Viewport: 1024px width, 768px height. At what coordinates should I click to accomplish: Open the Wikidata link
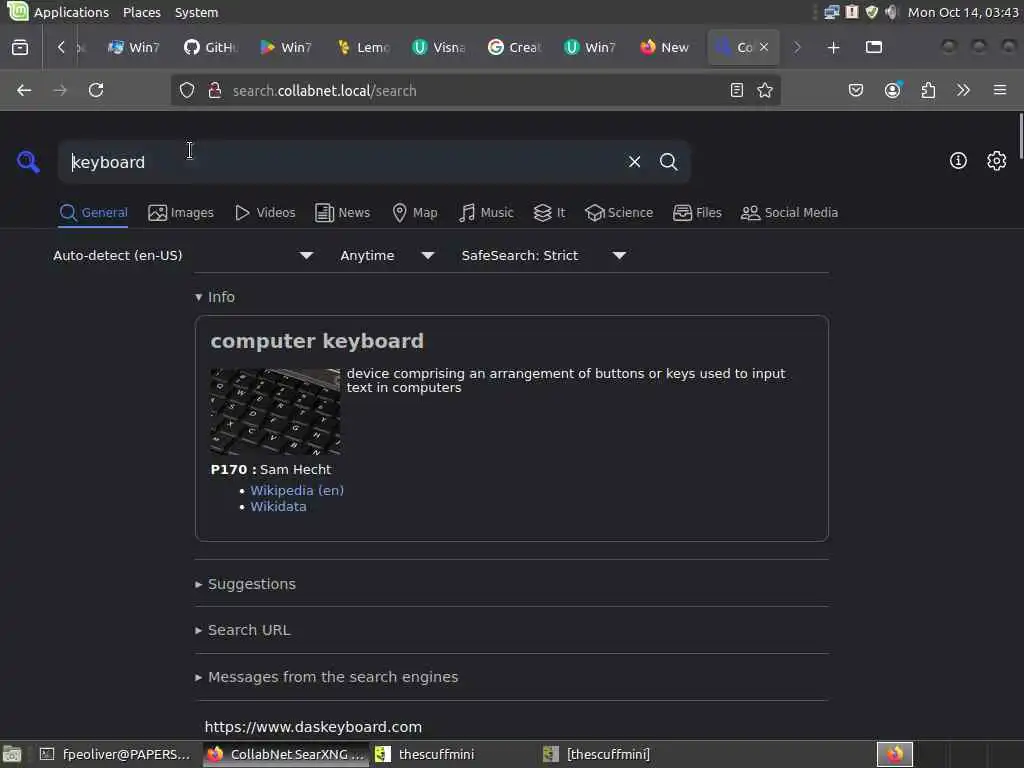278,507
